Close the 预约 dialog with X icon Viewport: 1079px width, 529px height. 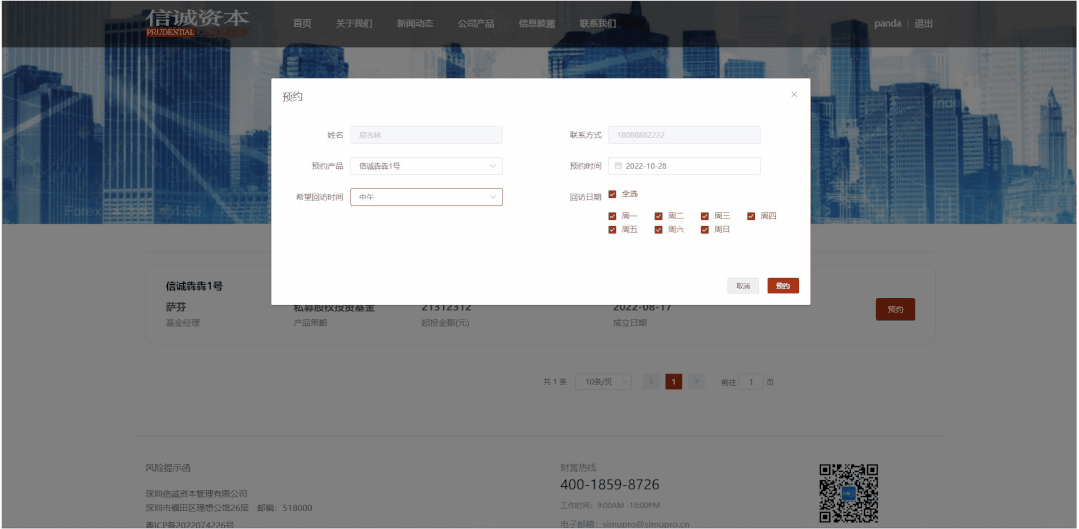pos(794,95)
